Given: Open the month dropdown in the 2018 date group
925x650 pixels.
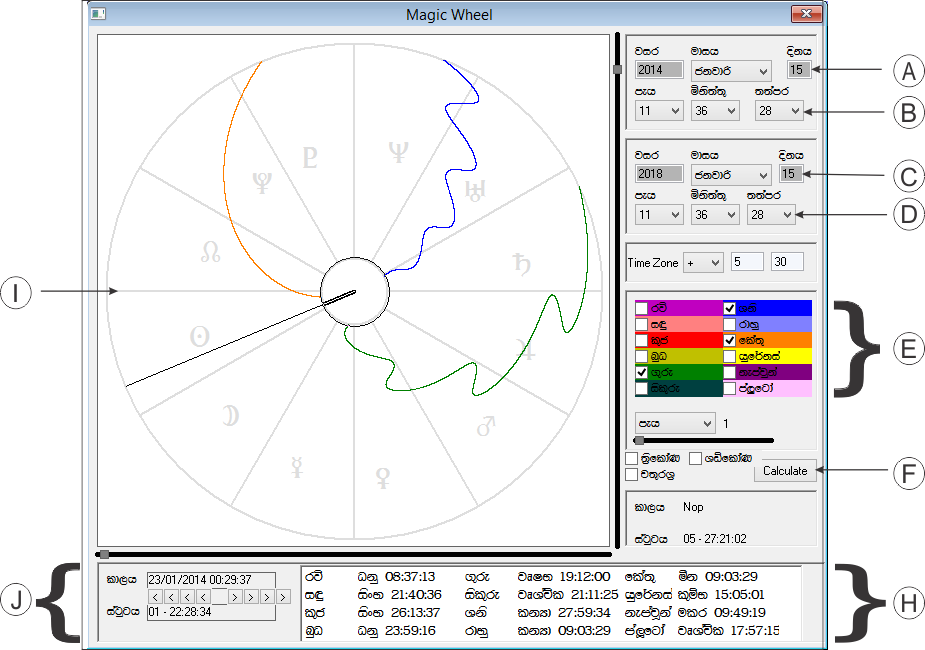Looking at the screenshot, I should pos(732,175).
